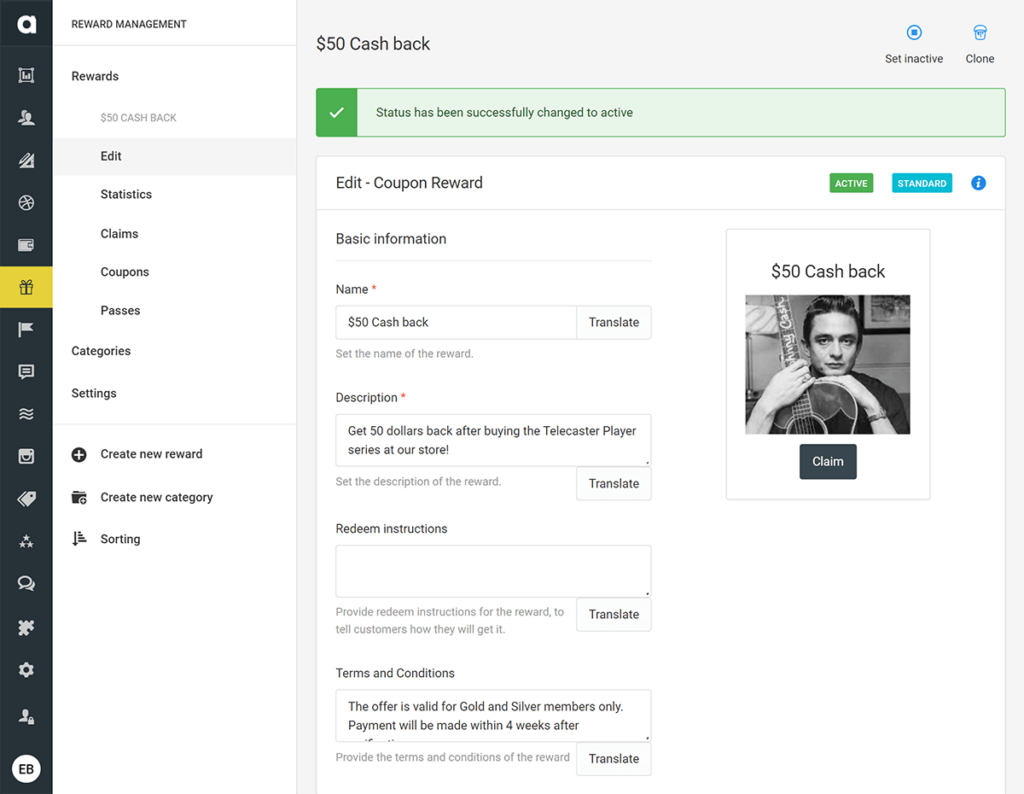Screen dimensions: 1024x794
Task: Open Rewards via the gift icon in sidebar
Action: [x=26, y=287]
